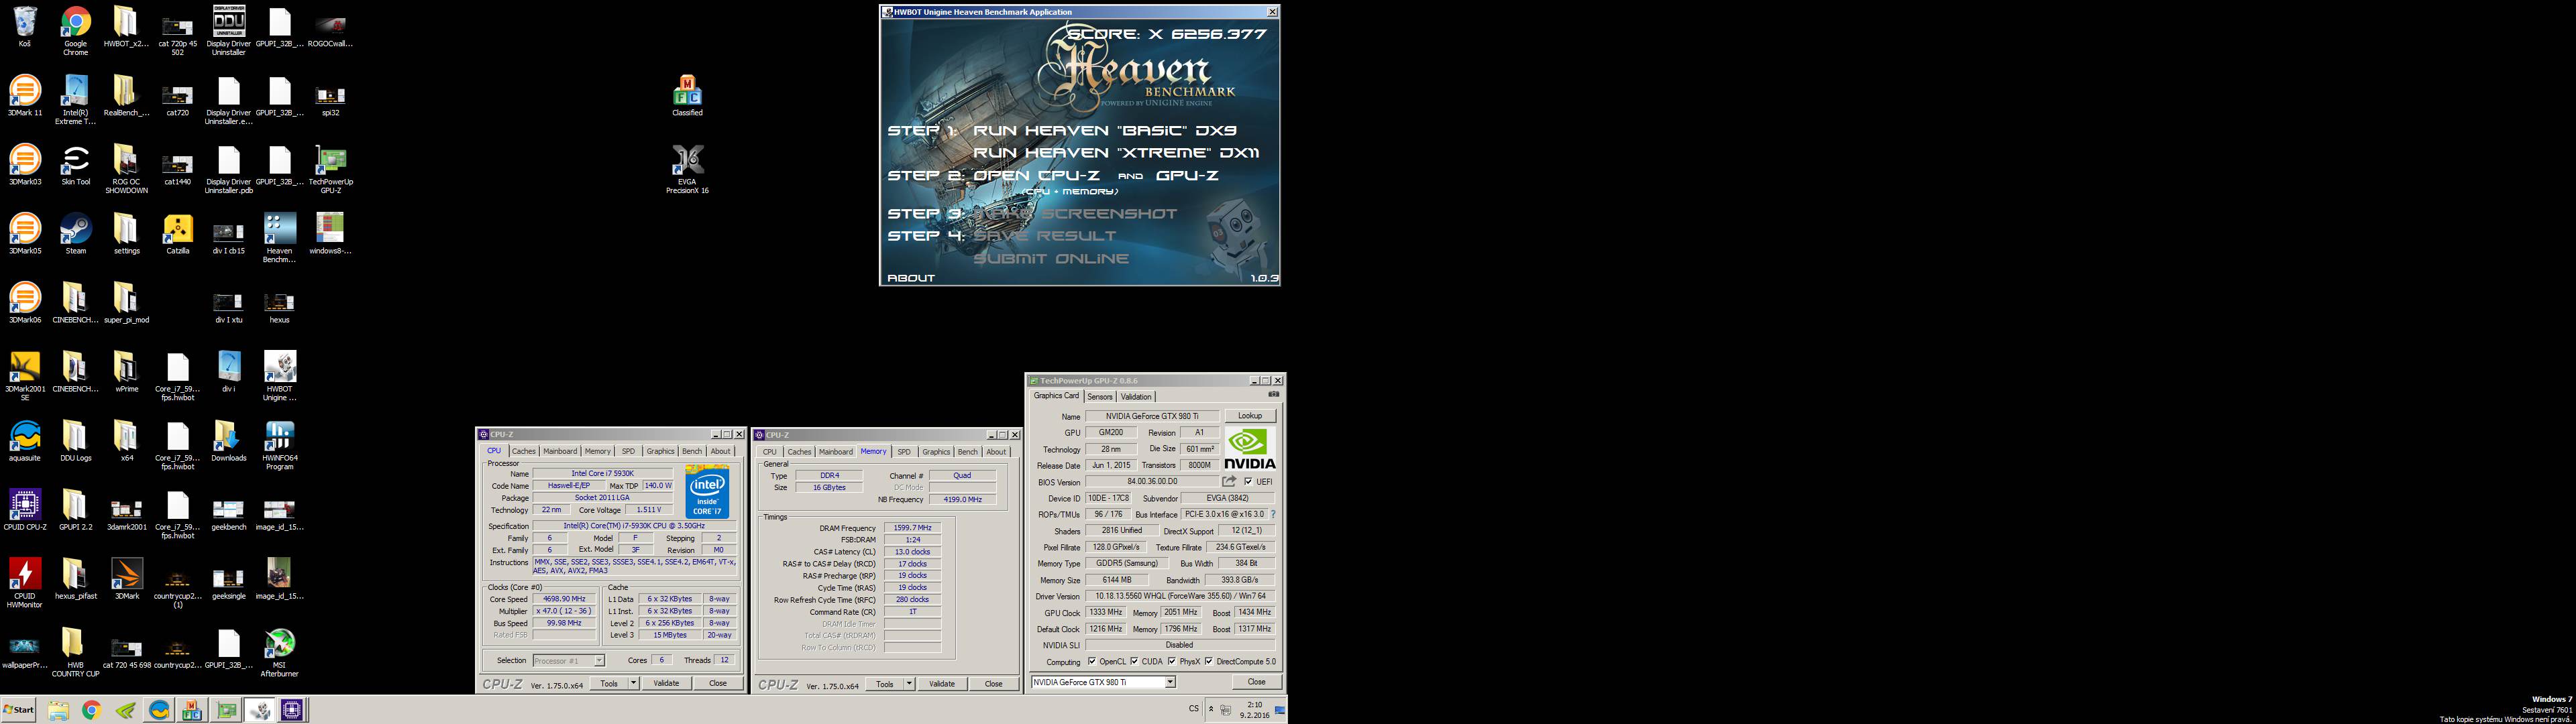
Task: Select the MSI Afterburner desktop icon
Action: click(x=280, y=652)
